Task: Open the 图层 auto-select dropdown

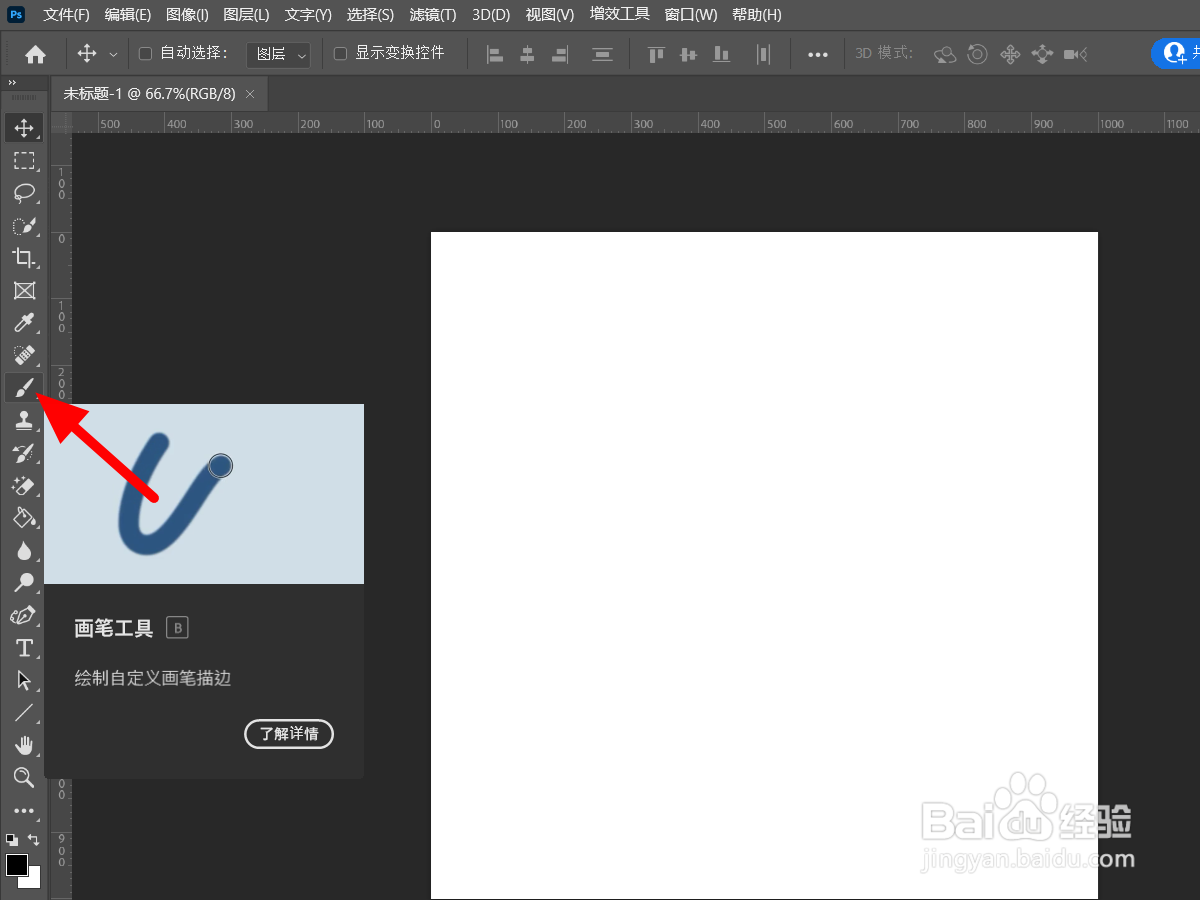Action: click(x=278, y=54)
